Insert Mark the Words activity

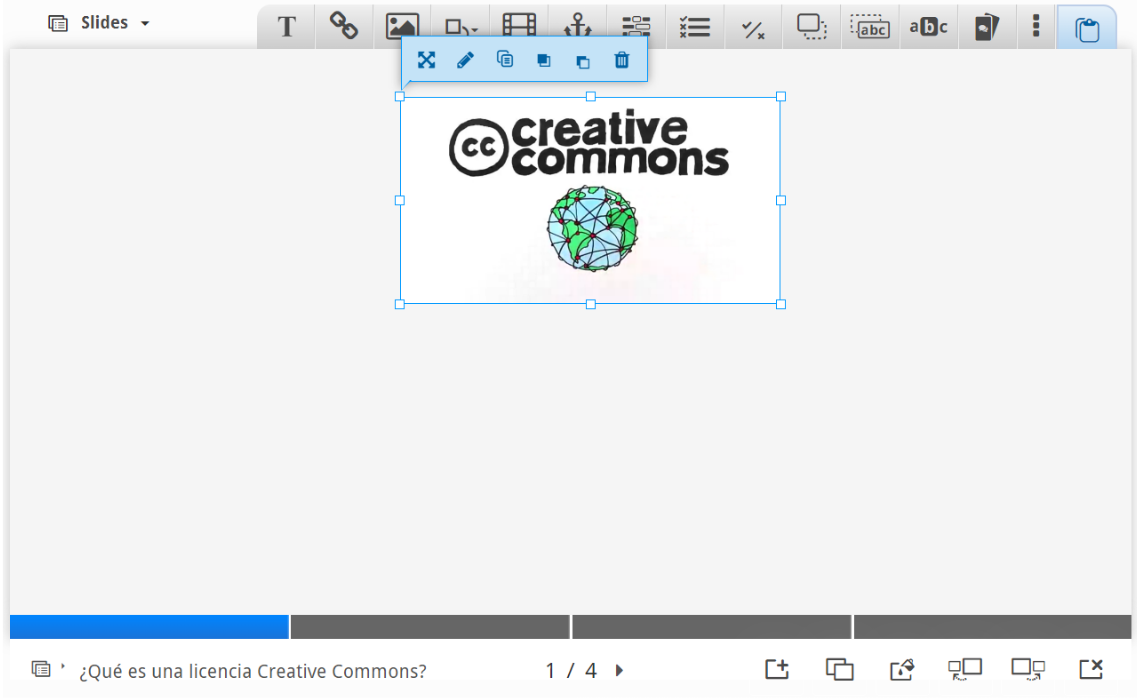click(x=928, y=27)
